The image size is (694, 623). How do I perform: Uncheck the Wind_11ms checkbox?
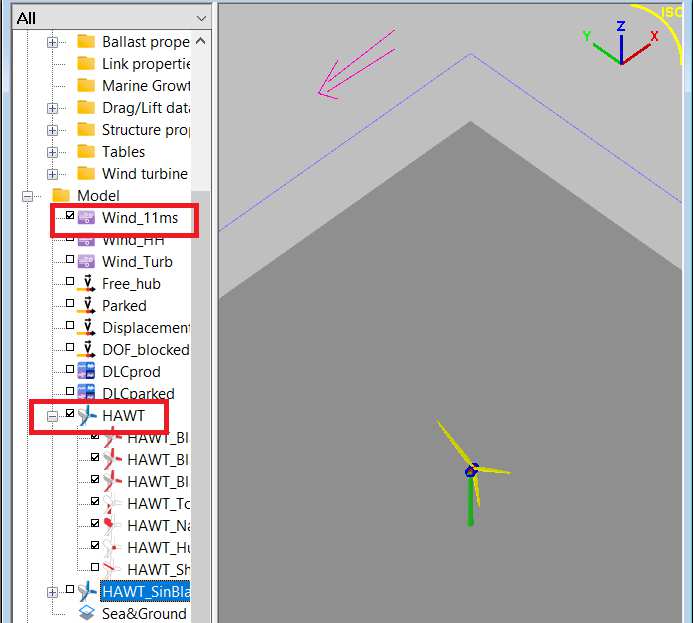(x=69, y=216)
